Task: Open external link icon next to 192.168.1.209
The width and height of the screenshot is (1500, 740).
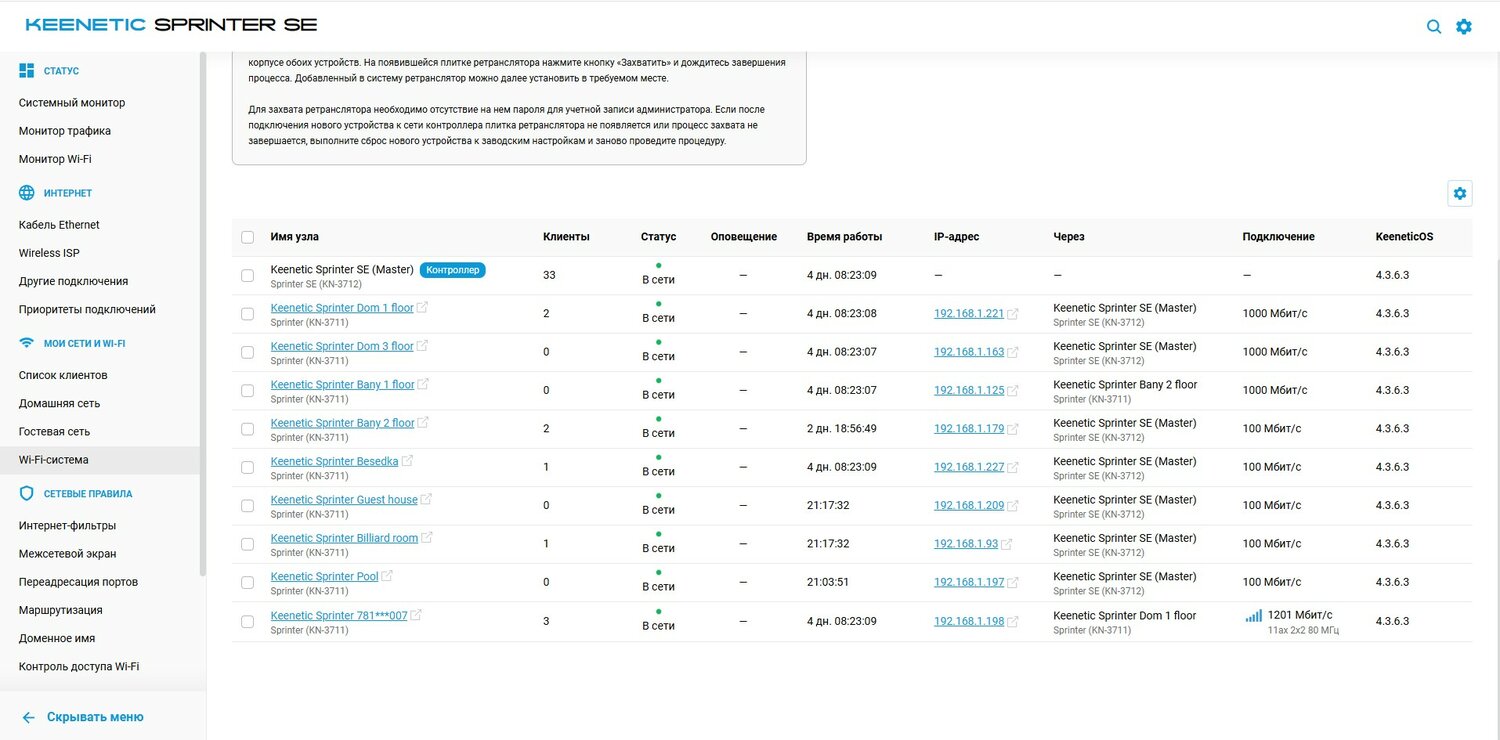Action: tap(1013, 506)
